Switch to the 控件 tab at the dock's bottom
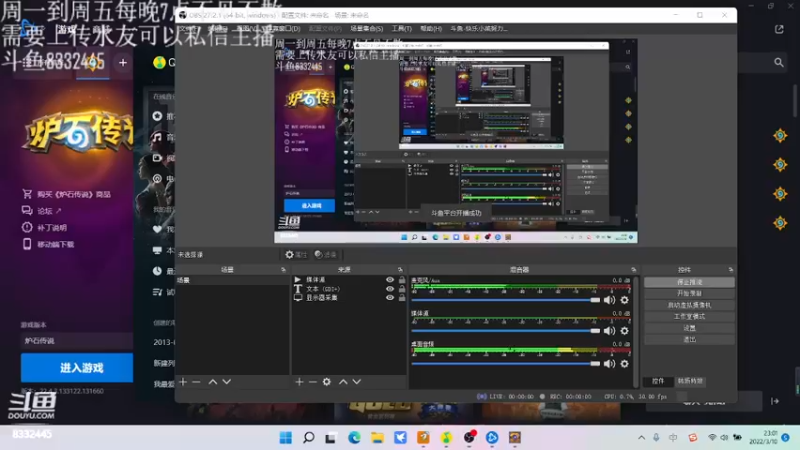800x450 pixels. coord(658,381)
